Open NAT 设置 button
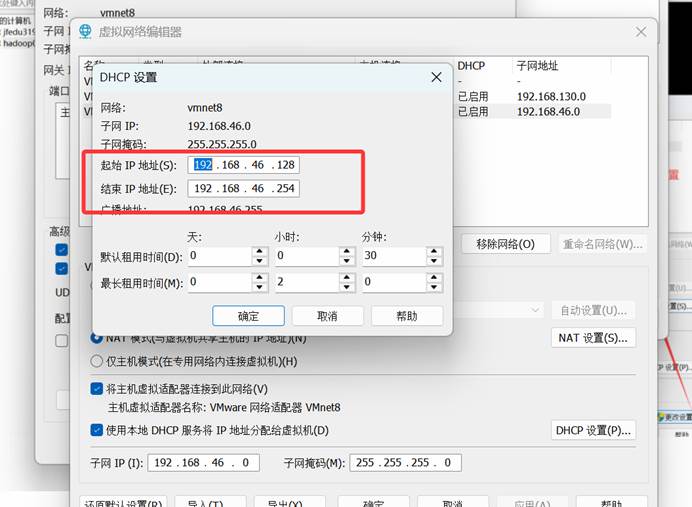 point(593,338)
